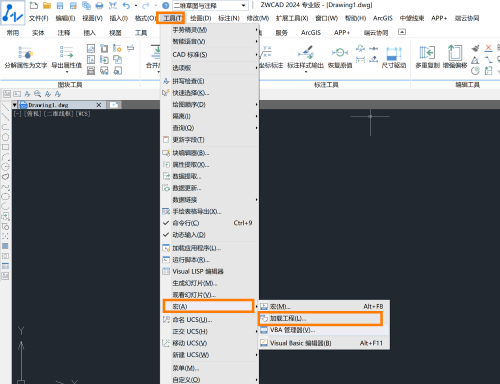500x384 pixels.
Task: Open the 扩展工具(X) menu
Action: [292, 18]
